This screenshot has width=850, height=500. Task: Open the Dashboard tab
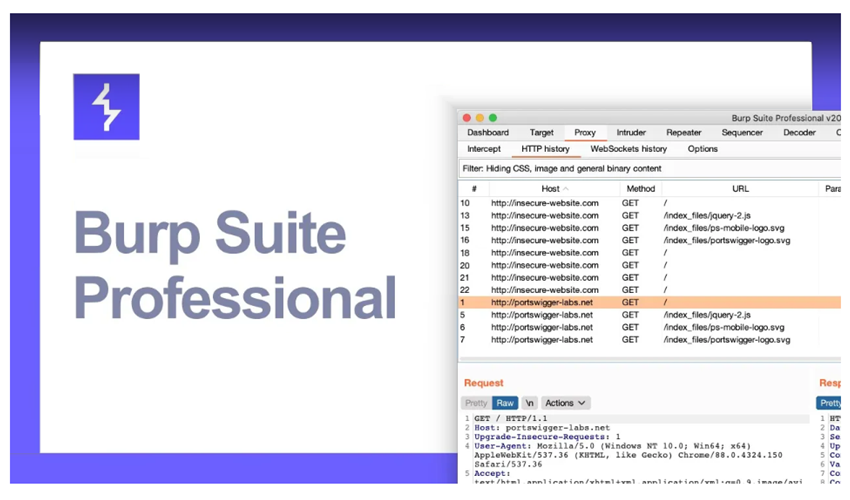pos(488,132)
